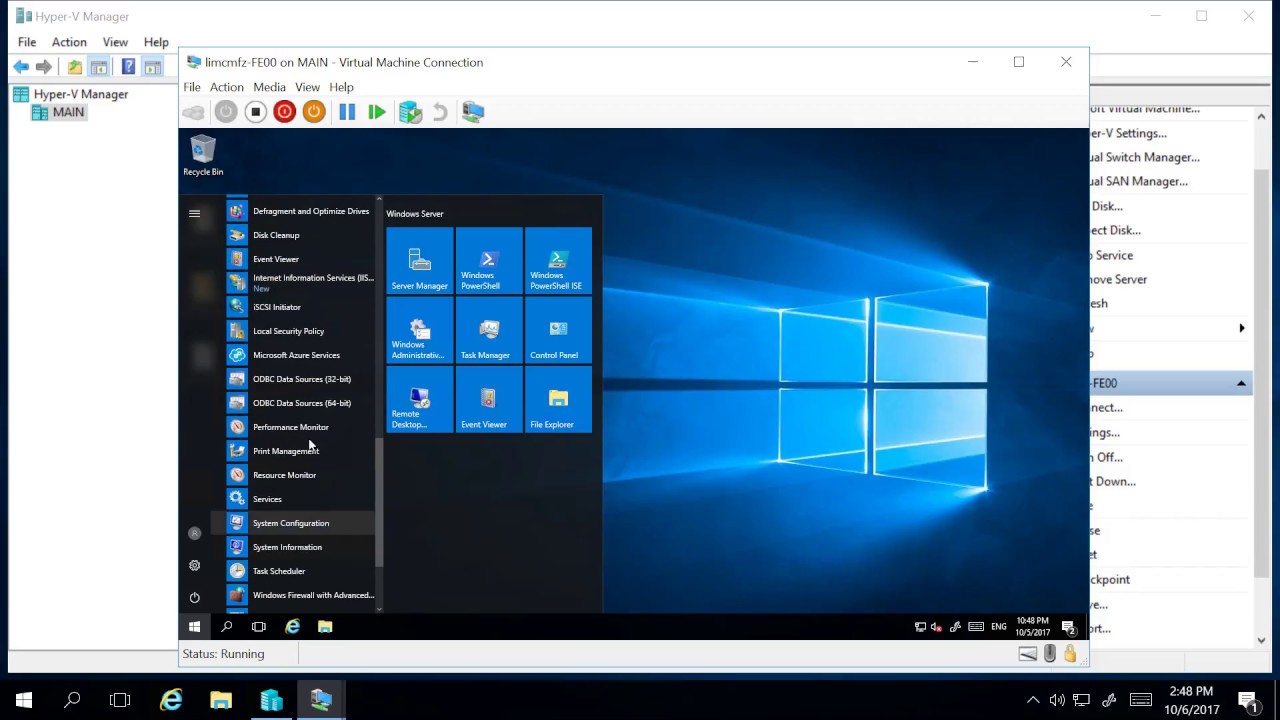Open Local Security Policy
The width and height of the screenshot is (1280, 720).
(x=299, y=331)
